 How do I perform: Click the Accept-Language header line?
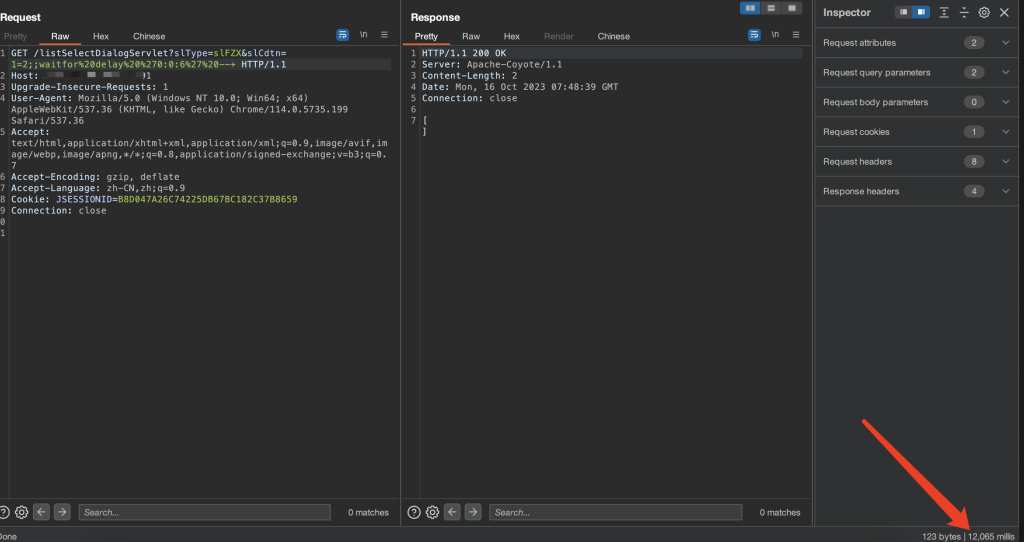98,188
